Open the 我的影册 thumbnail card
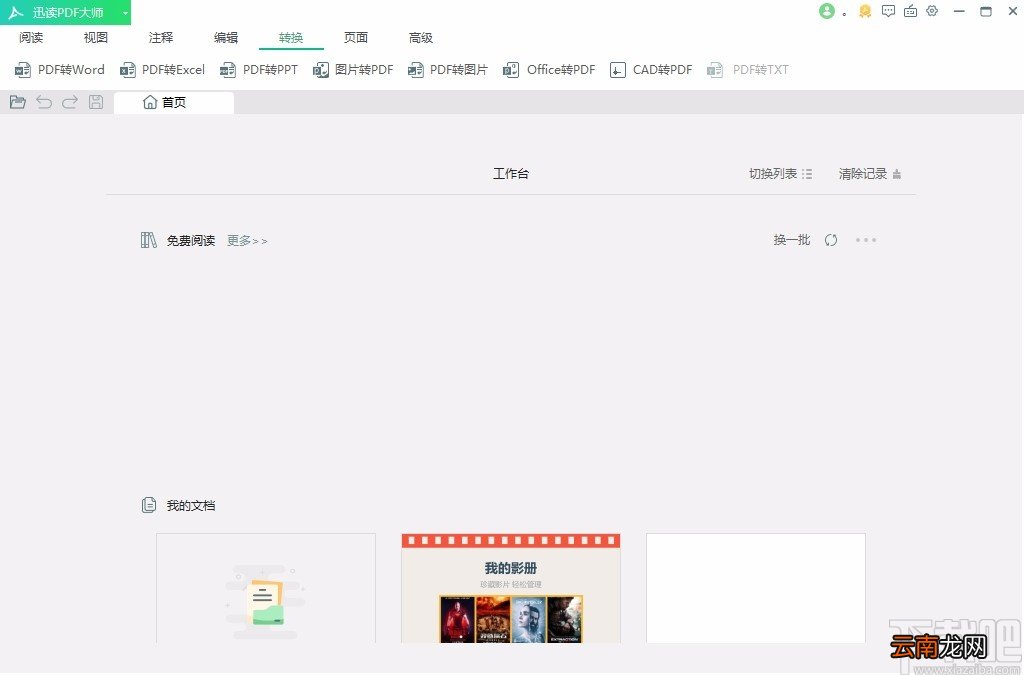1024x675 pixels. tap(511, 588)
